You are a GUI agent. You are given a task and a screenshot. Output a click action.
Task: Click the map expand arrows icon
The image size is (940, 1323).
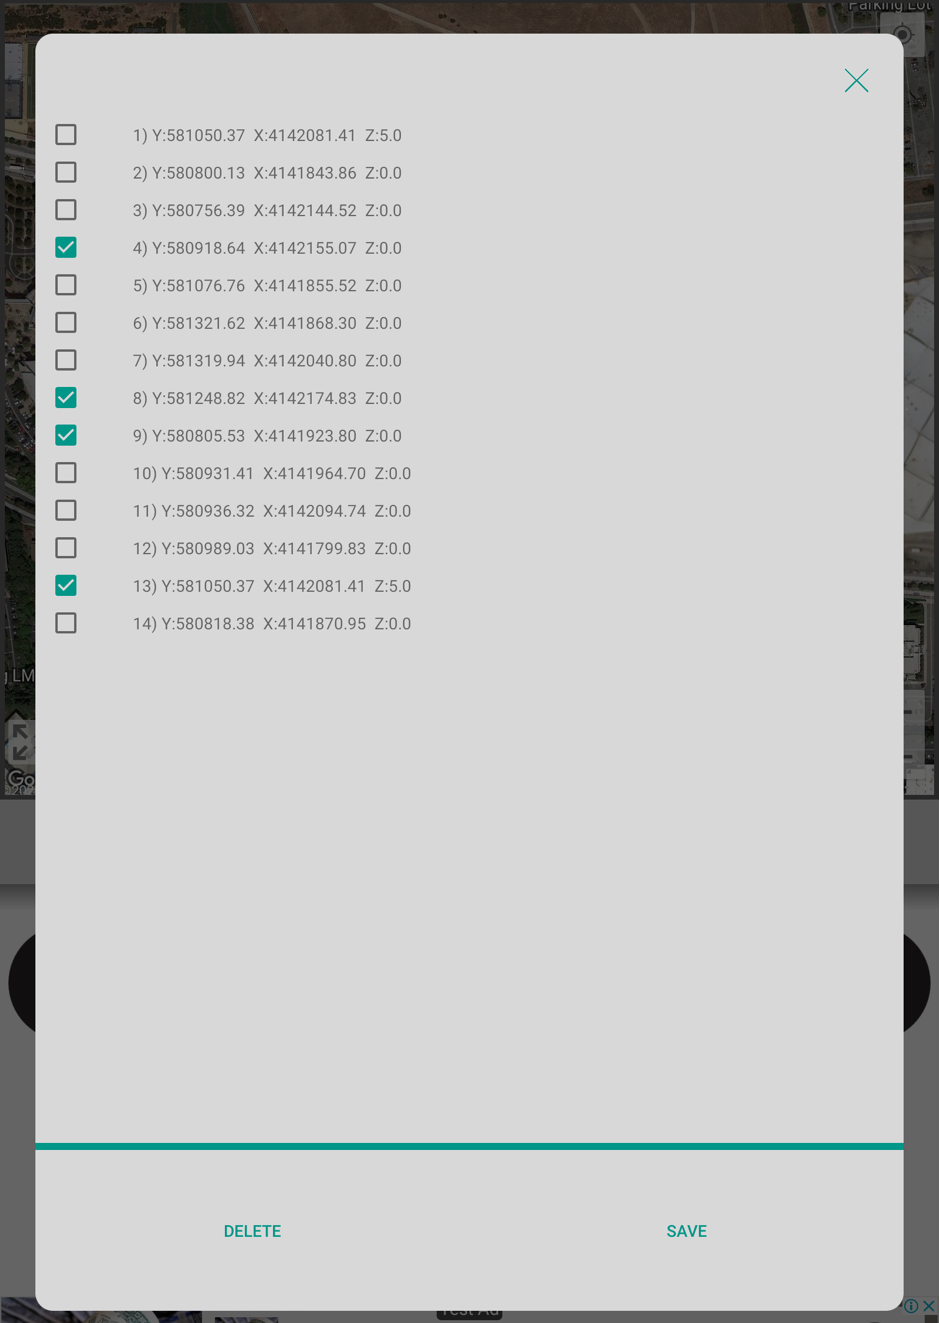20,742
